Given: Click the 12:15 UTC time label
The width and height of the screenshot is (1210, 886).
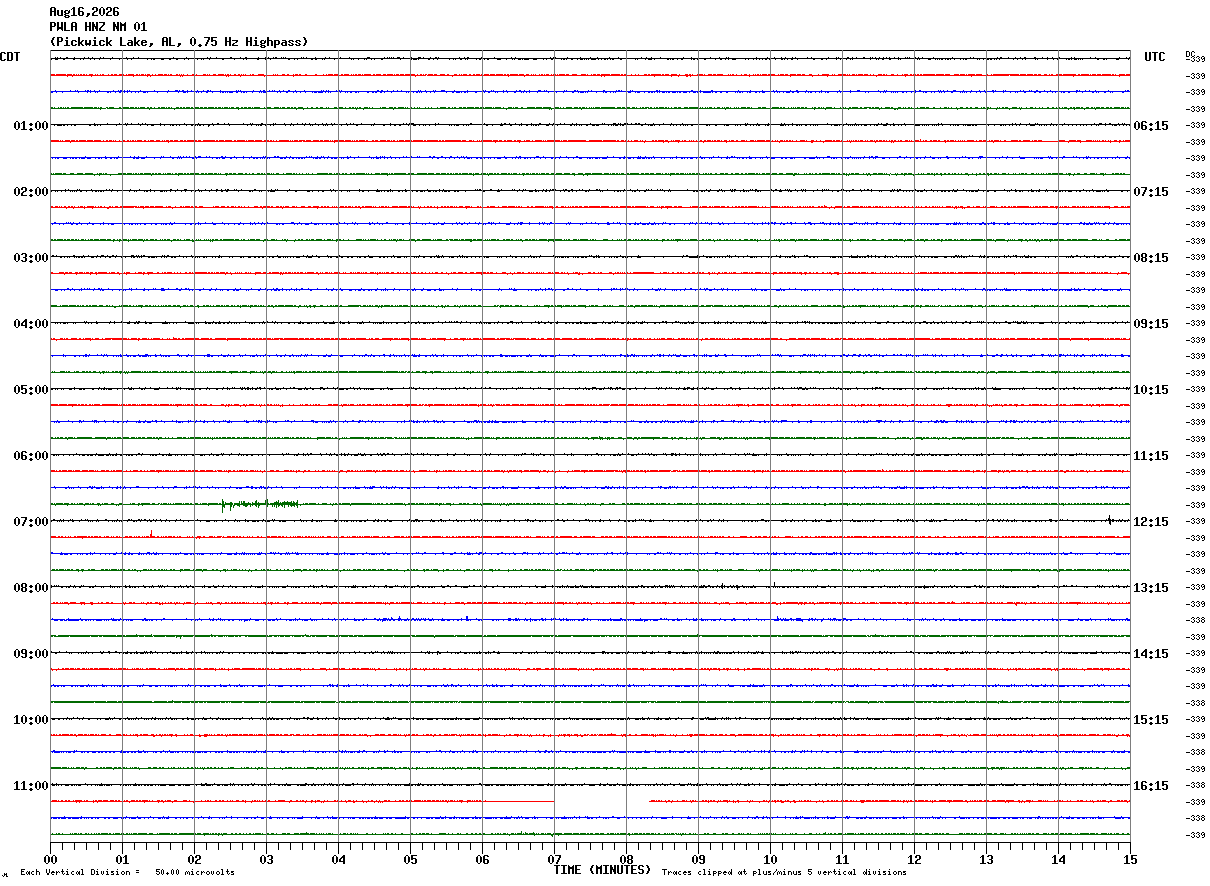Looking at the screenshot, I should coord(1150,522).
